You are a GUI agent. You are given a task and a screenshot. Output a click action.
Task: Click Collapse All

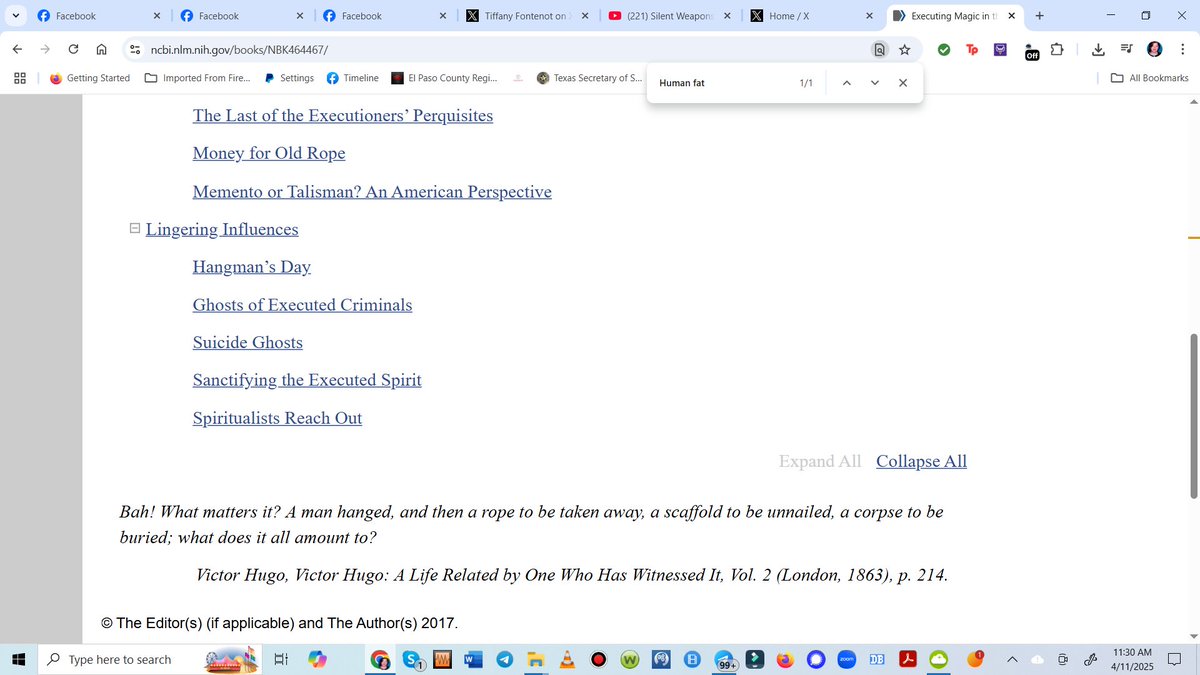[x=921, y=461]
